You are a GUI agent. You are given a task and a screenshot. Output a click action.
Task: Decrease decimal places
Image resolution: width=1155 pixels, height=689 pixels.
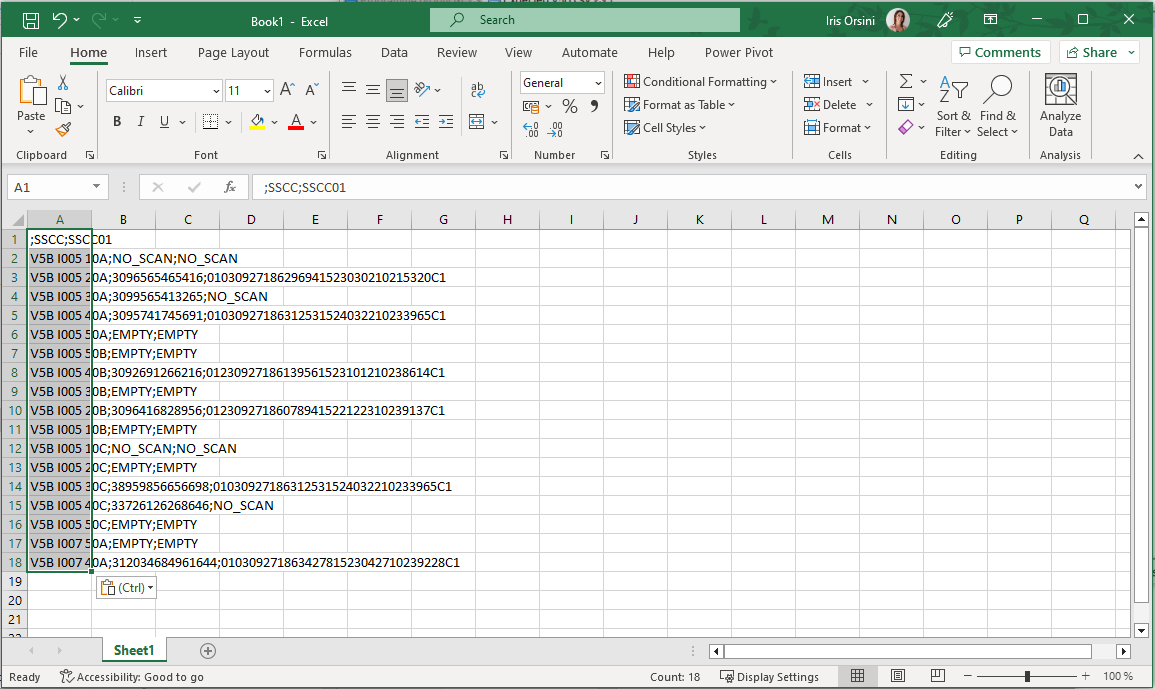pos(555,130)
